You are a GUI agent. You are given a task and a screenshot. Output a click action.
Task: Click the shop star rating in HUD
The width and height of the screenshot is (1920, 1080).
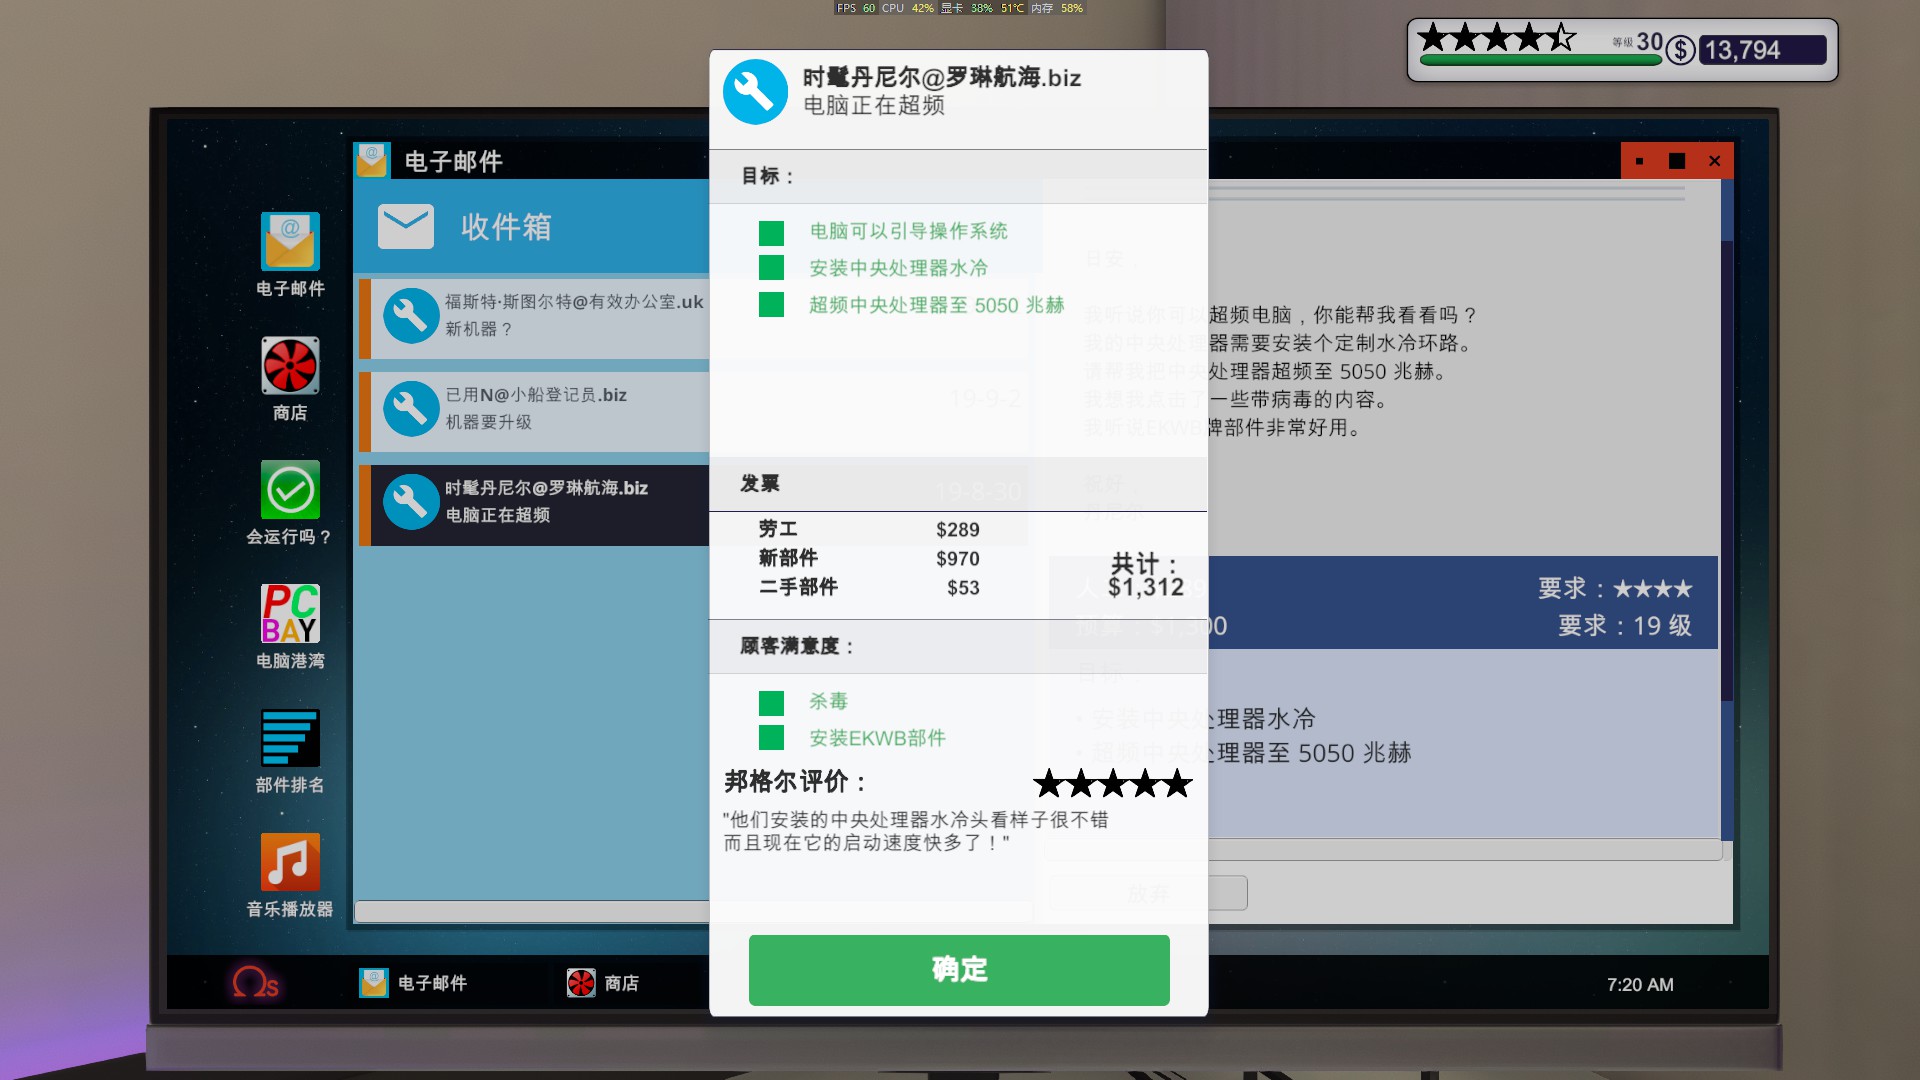coord(1496,38)
